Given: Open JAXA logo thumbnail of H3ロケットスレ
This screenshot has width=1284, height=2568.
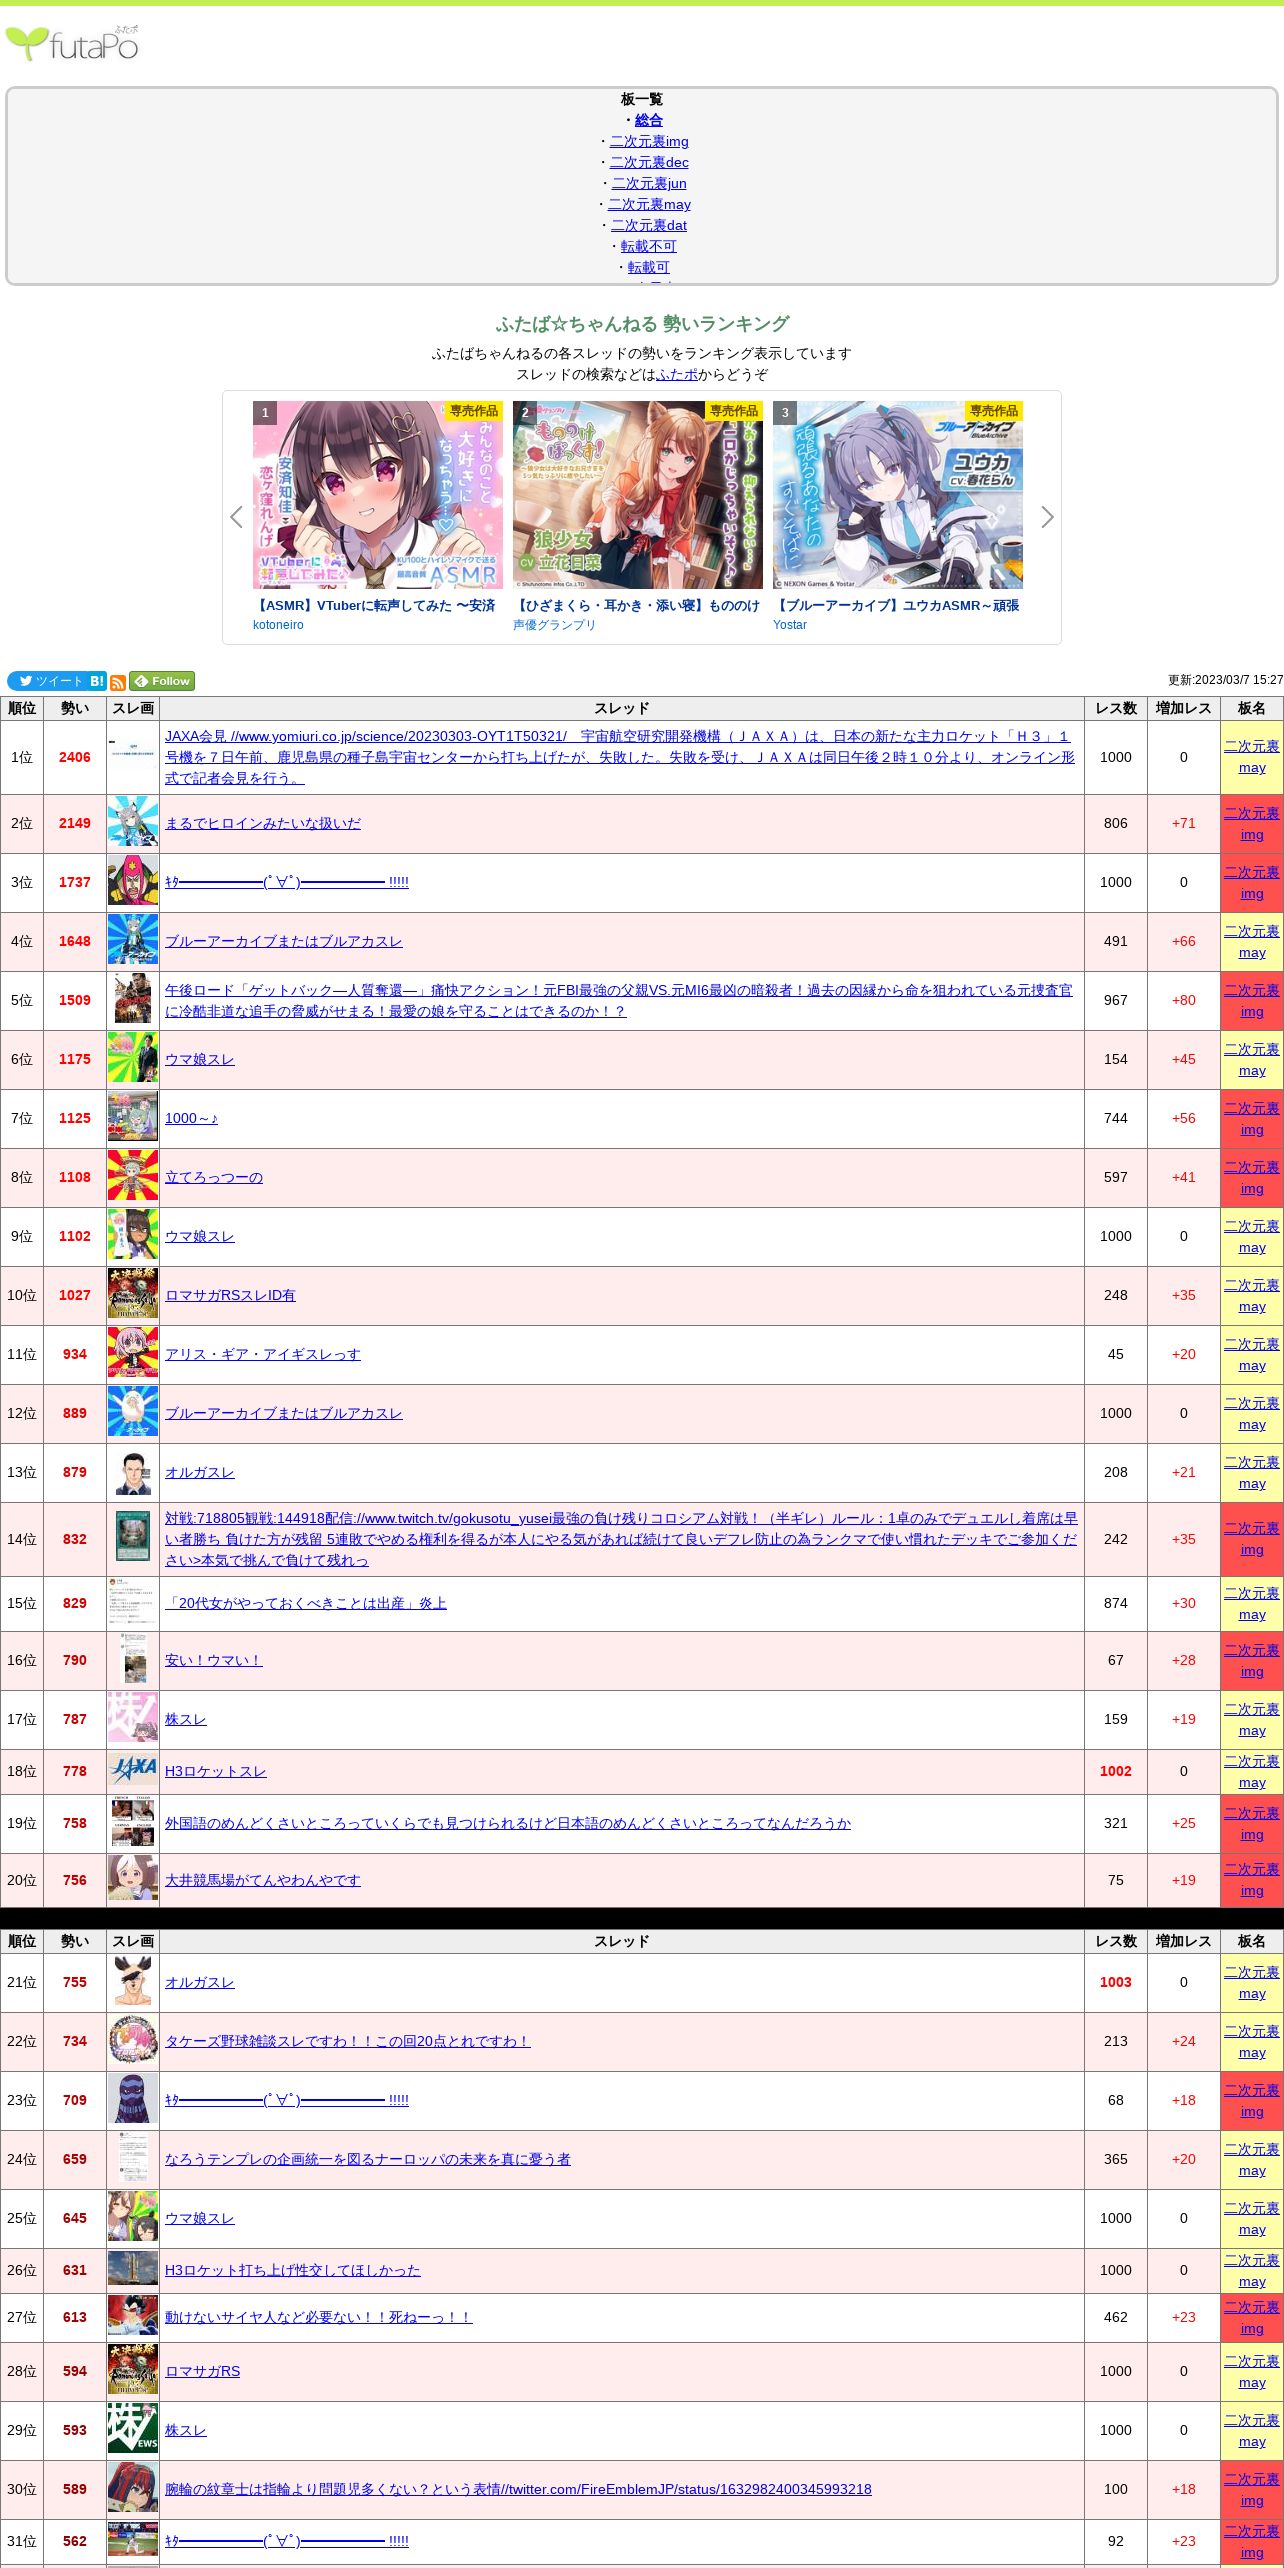Looking at the screenshot, I should pyautogui.click(x=133, y=1771).
